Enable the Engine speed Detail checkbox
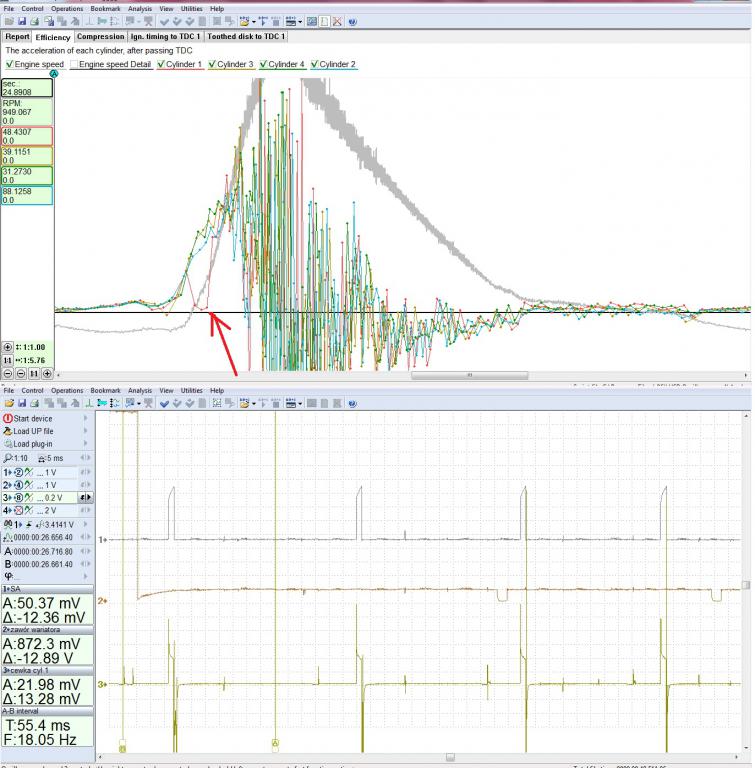 click(x=74, y=64)
